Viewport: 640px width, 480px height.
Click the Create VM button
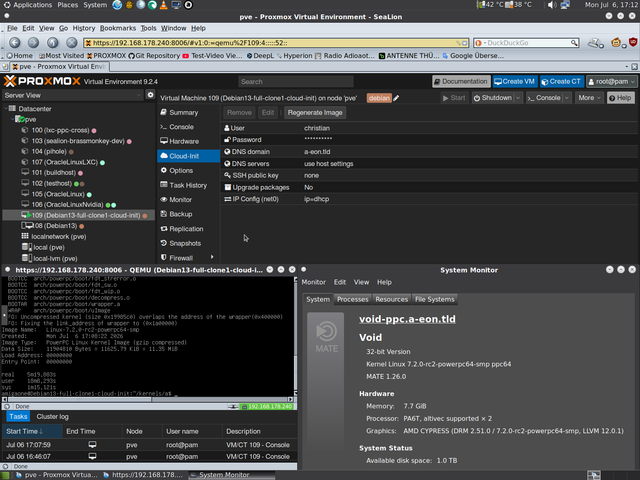point(515,82)
